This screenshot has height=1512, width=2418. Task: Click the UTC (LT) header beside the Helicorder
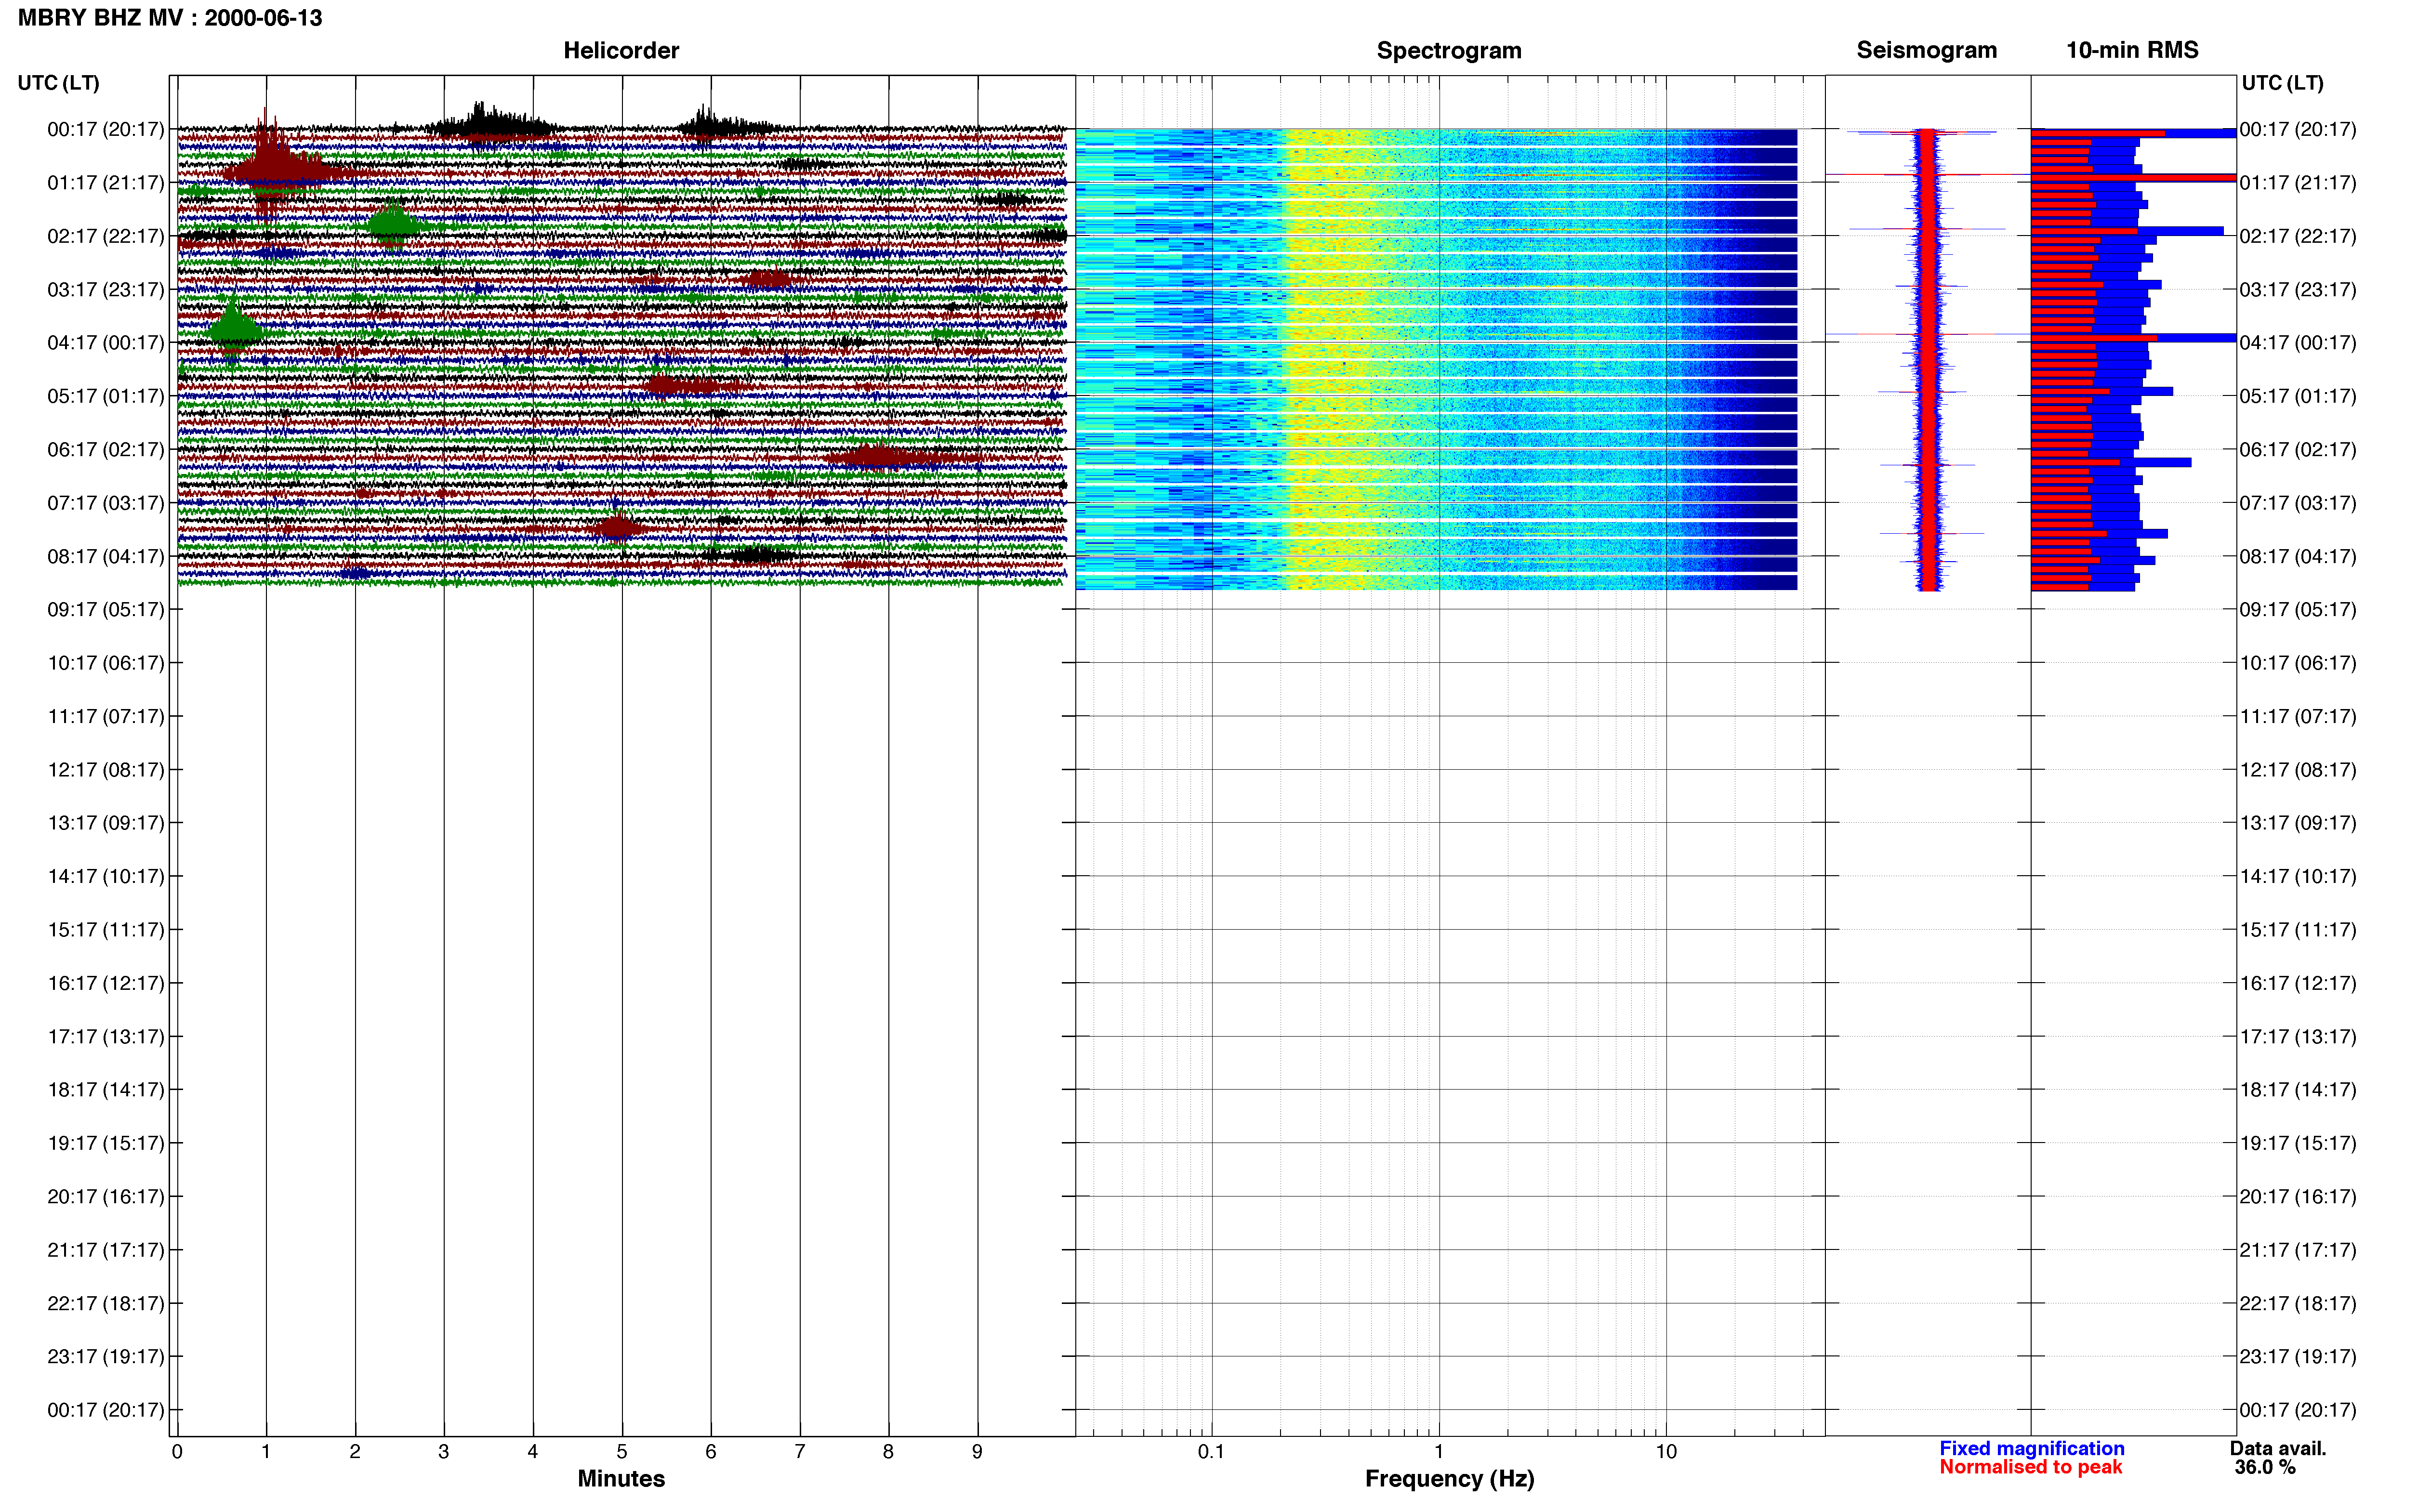58,83
